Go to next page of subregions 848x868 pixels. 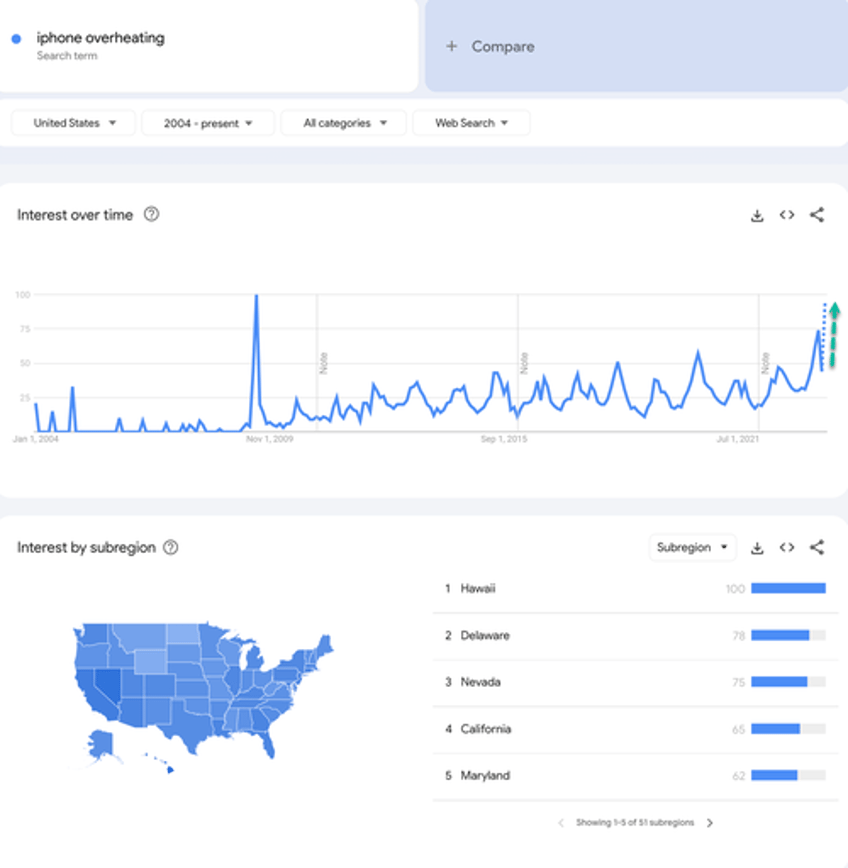coord(710,823)
